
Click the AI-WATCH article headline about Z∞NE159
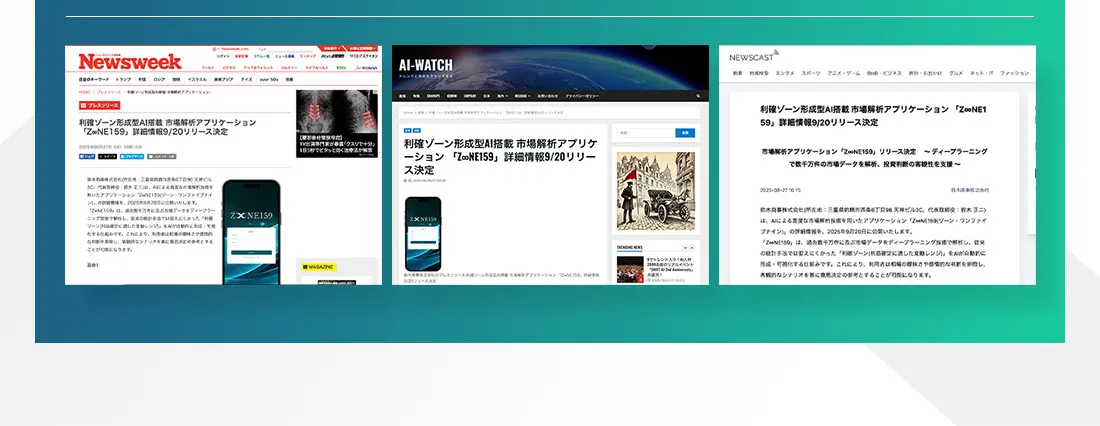tap(502, 156)
